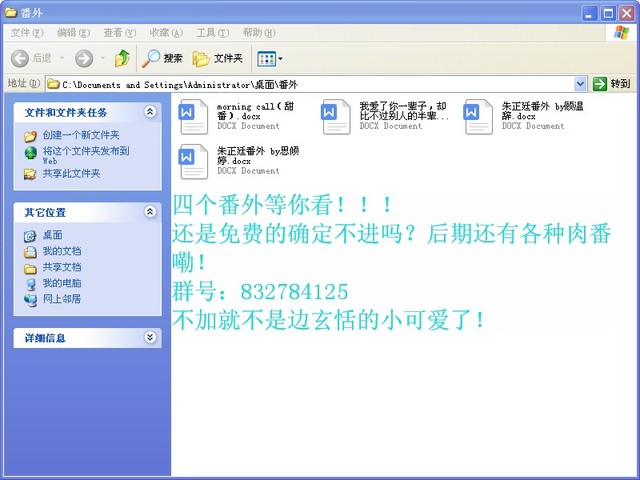Screen dimensions: 640x480
Task: Click 创建一个新文件夹 link
Action: pyautogui.click(x=81, y=135)
